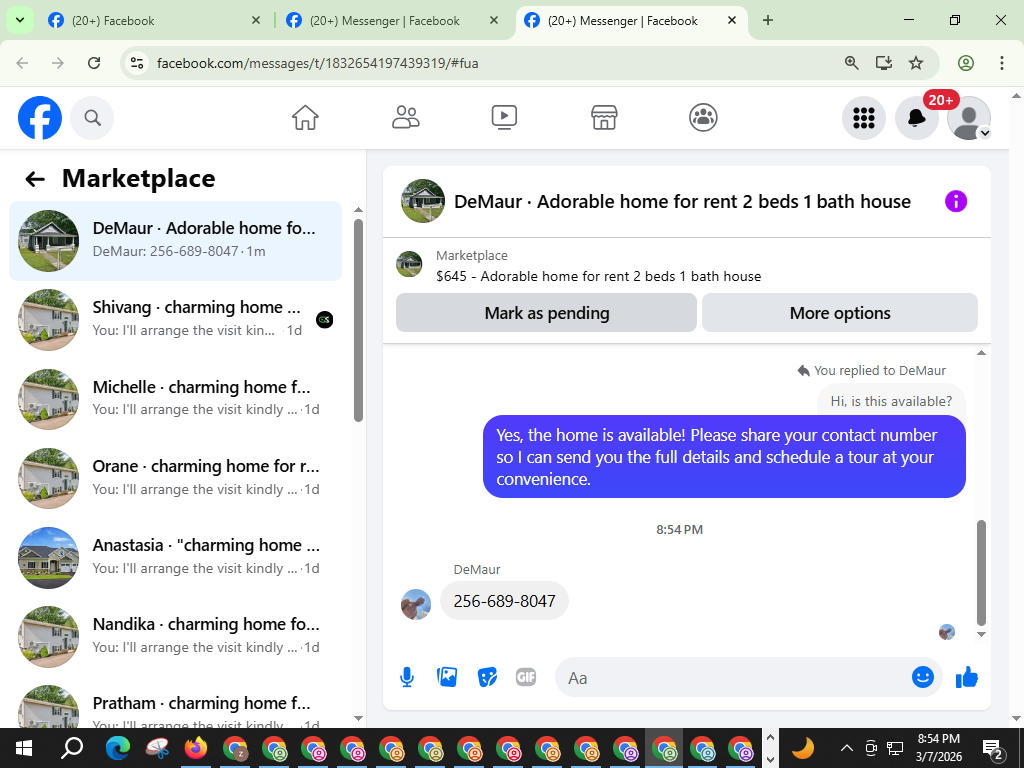Attach a photo with the image icon
The width and height of the screenshot is (1024, 768).
click(447, 677)
